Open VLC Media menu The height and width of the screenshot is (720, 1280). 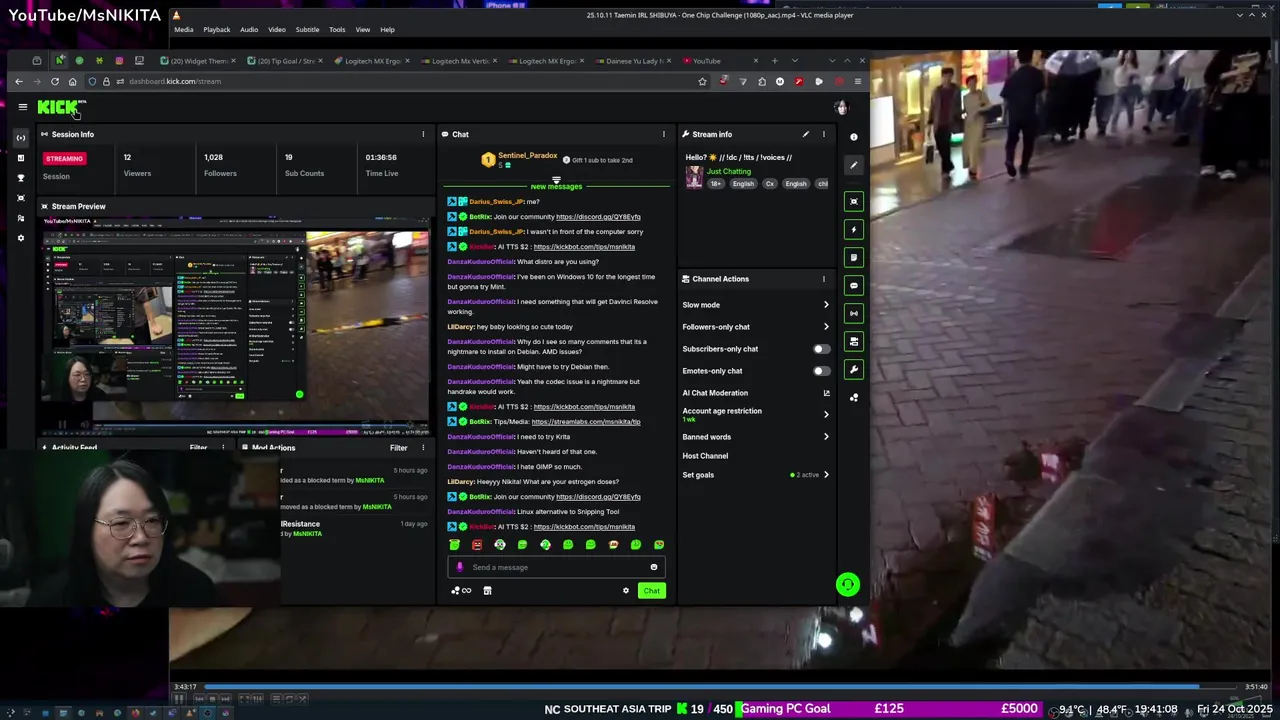(184, 30)
